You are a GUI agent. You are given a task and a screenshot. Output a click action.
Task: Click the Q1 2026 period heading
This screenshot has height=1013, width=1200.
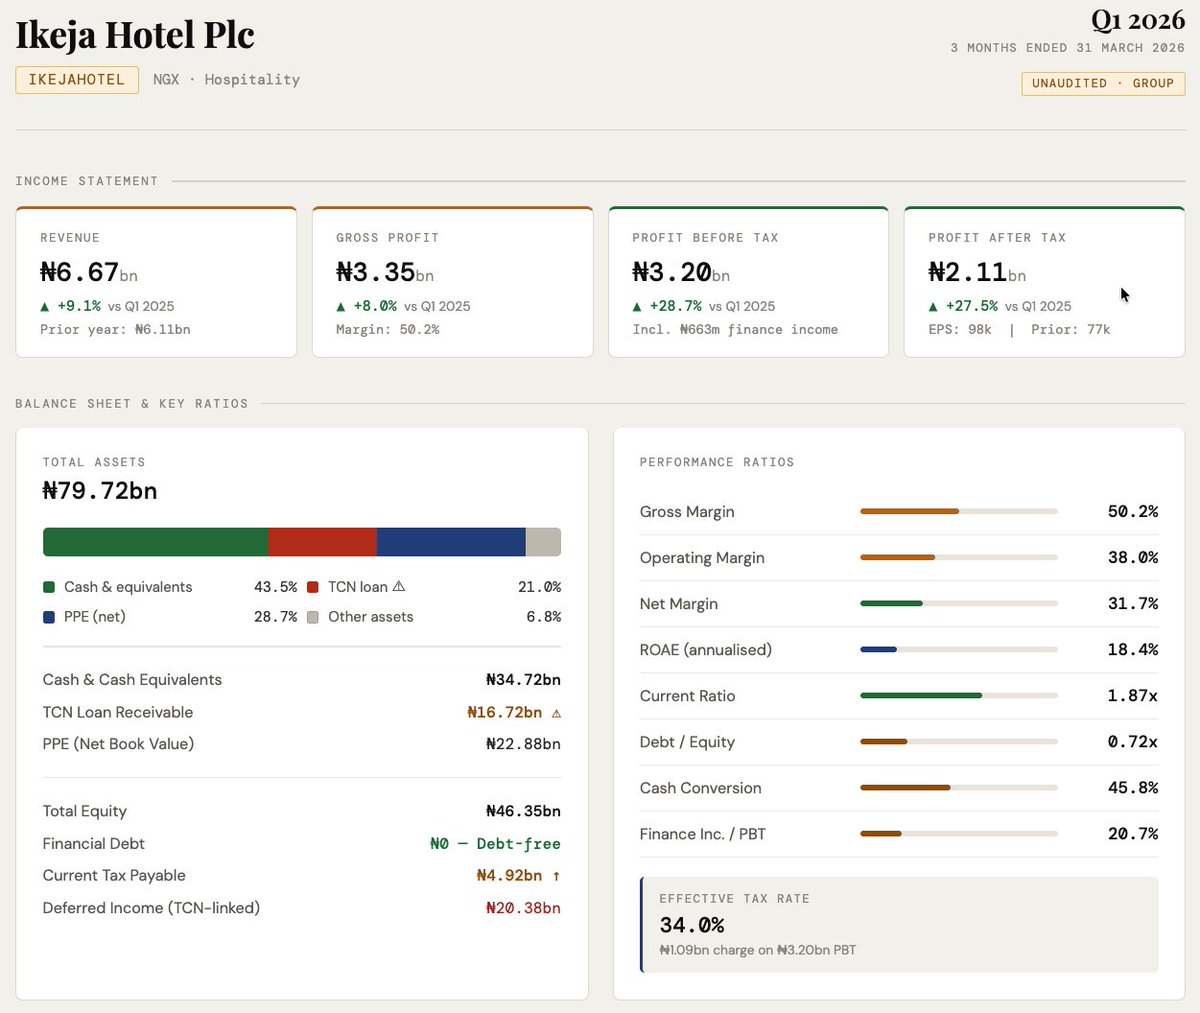1138,20
